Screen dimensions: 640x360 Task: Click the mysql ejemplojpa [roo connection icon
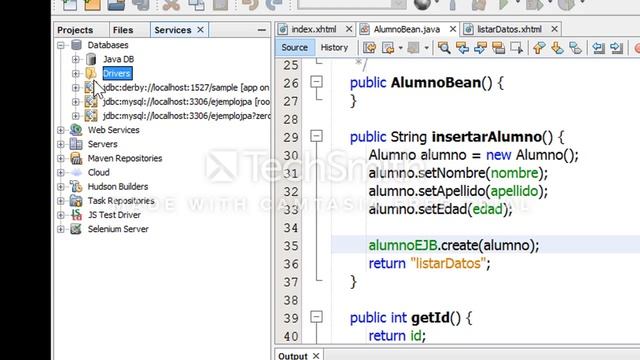tap(91, 102)
